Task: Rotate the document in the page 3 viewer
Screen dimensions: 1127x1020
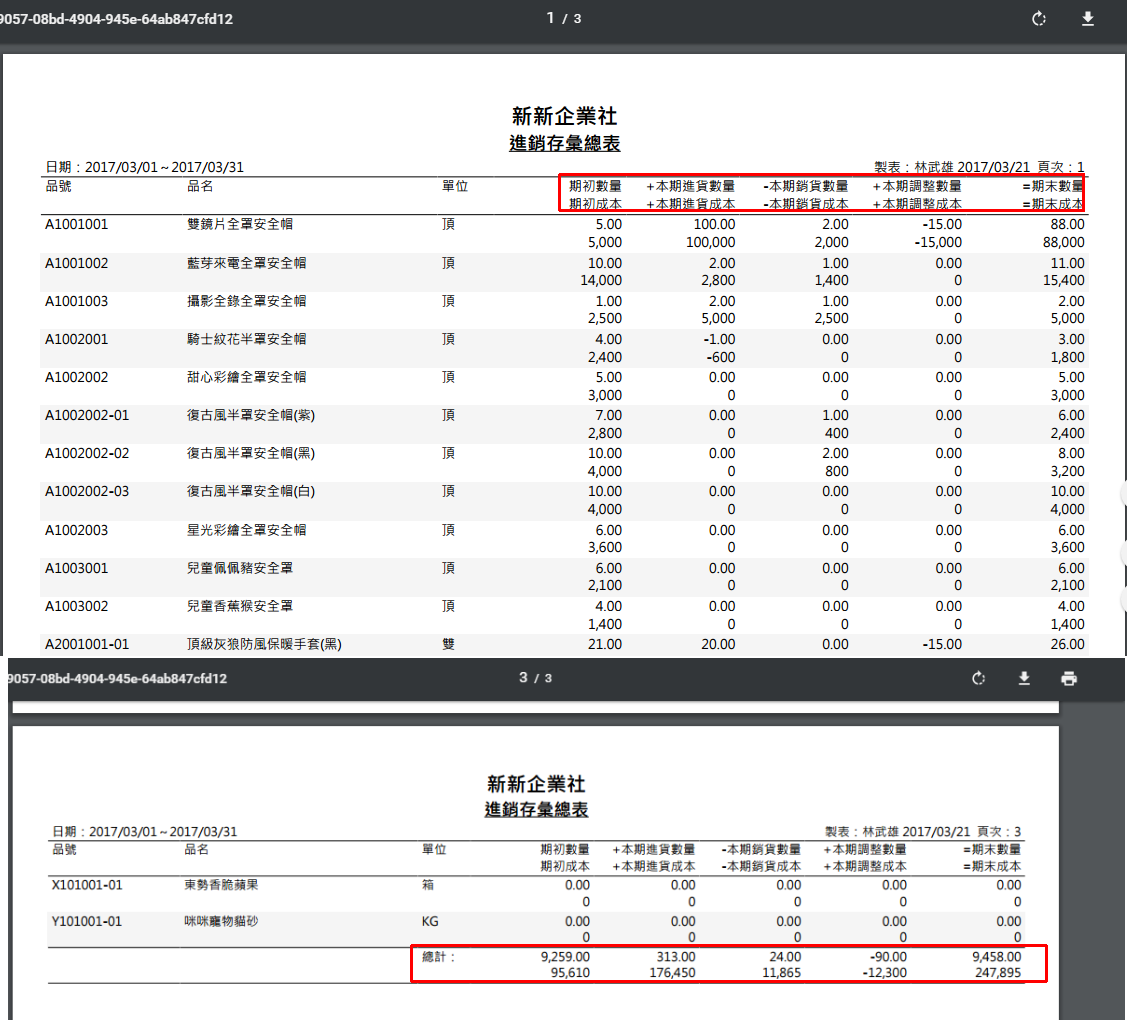Action: click(978, 678)
